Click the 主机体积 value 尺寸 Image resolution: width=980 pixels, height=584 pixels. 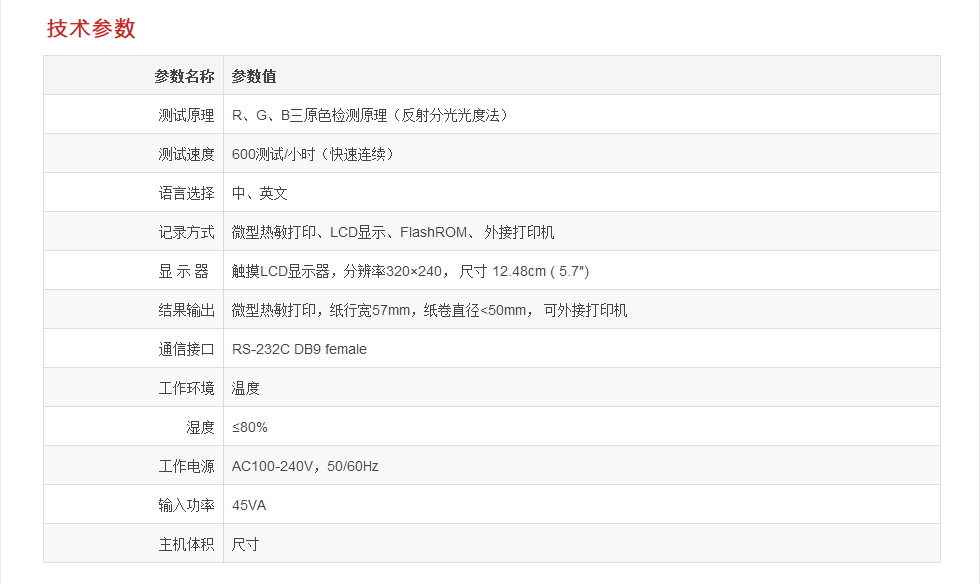(x=246, y=544)
